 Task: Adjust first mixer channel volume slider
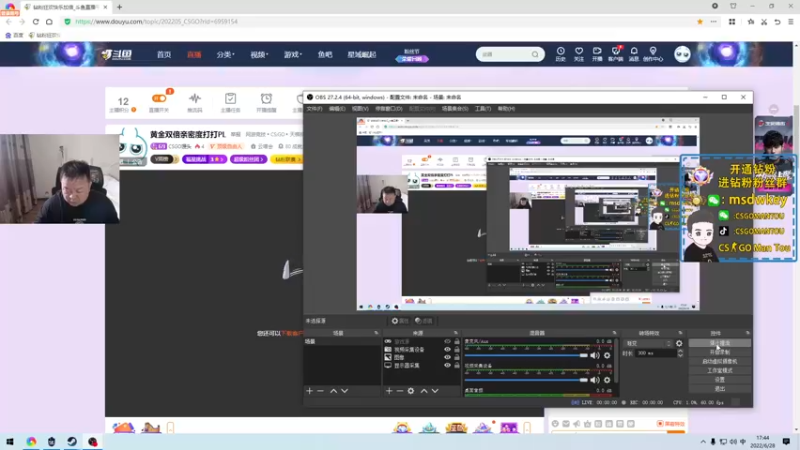(526, 355)
